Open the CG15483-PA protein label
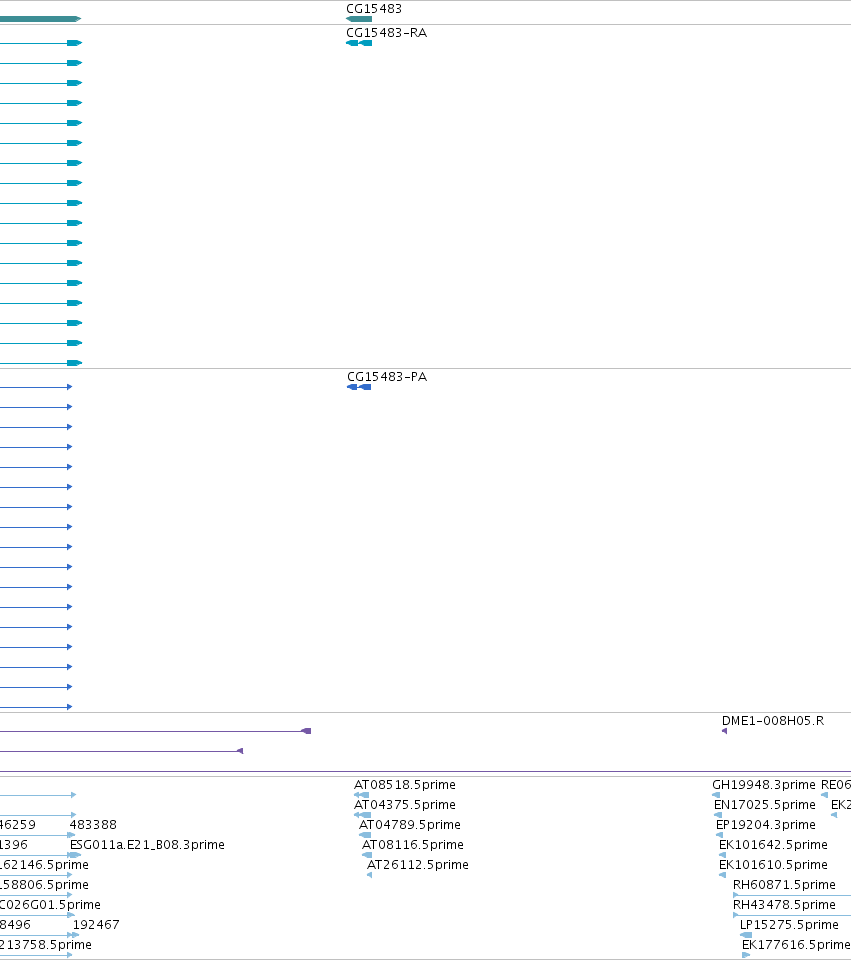This screenshot has width=851, height=960. (x=387, y=377)
